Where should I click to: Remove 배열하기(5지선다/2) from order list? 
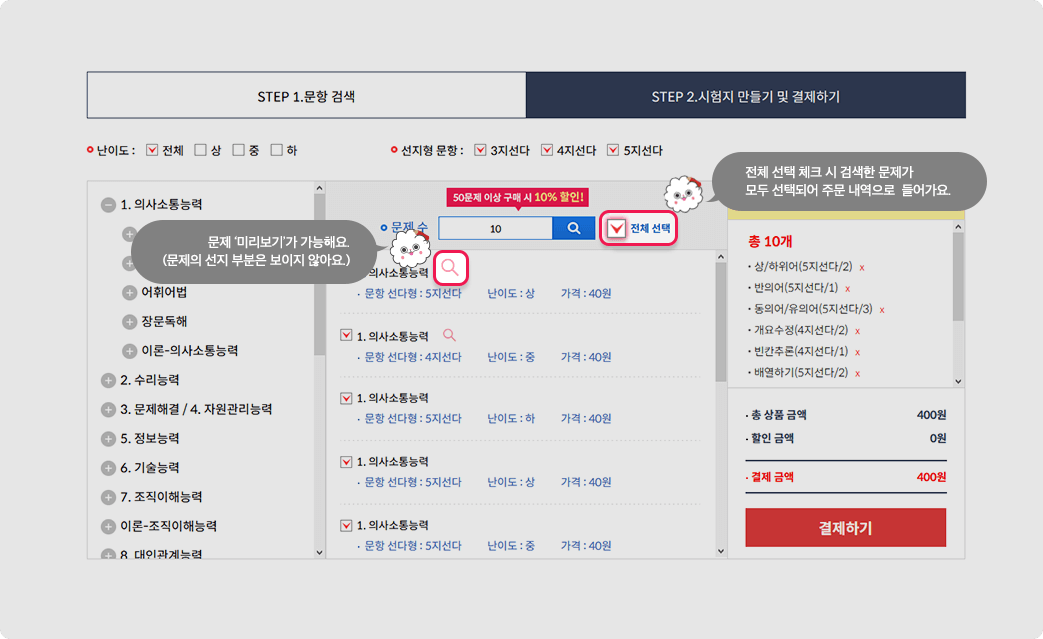857,374
